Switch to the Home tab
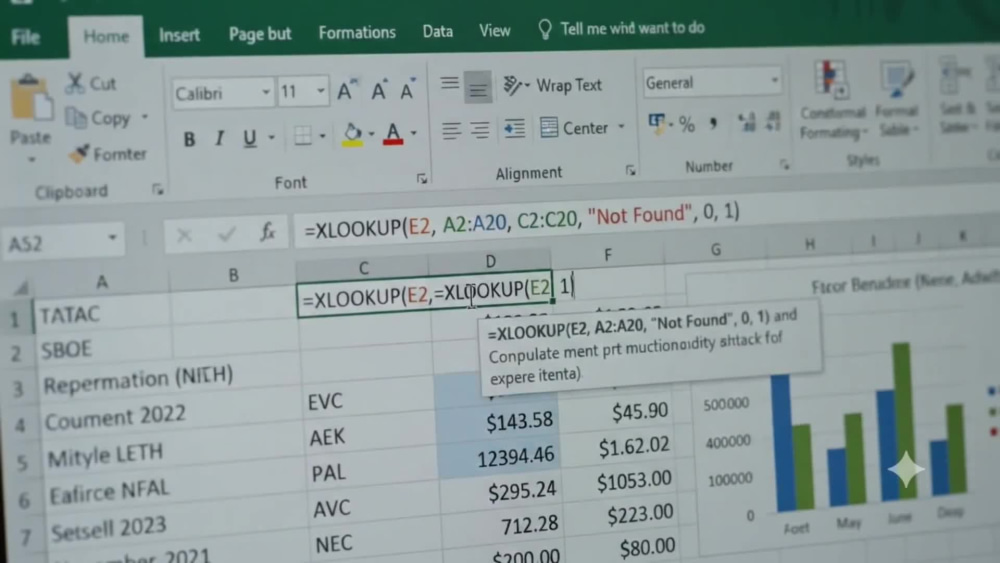This screenshot has height=563, width=1000. pos(106,36)
